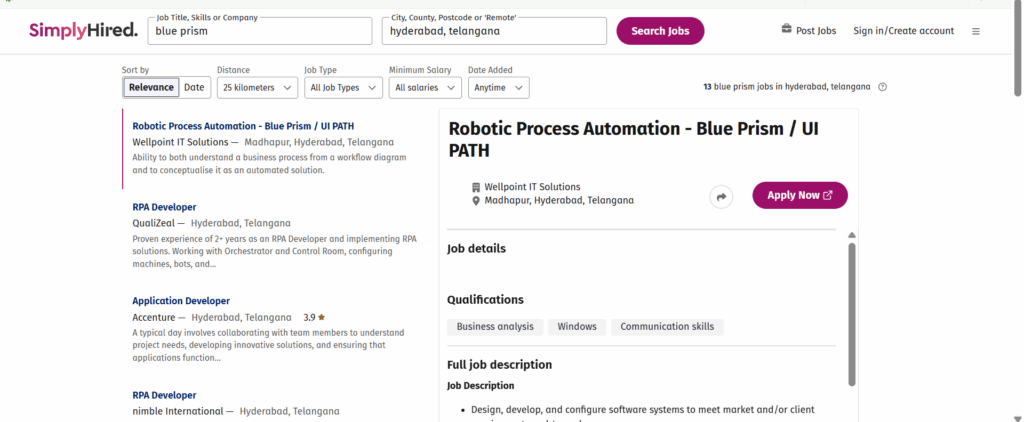This screenshot has height=422, width=1024.
Task: Click Madhapur, Hyderabad location in details panel
Action: [x=559, y=201]
